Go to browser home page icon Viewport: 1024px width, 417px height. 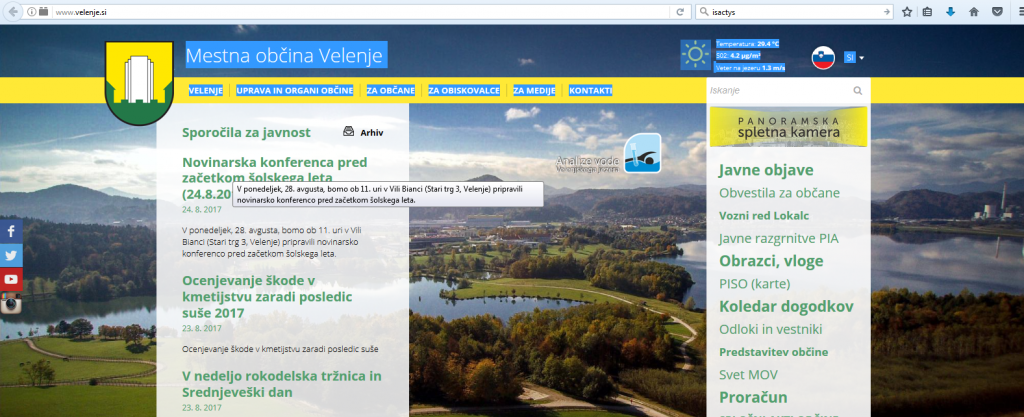point(974,12)
